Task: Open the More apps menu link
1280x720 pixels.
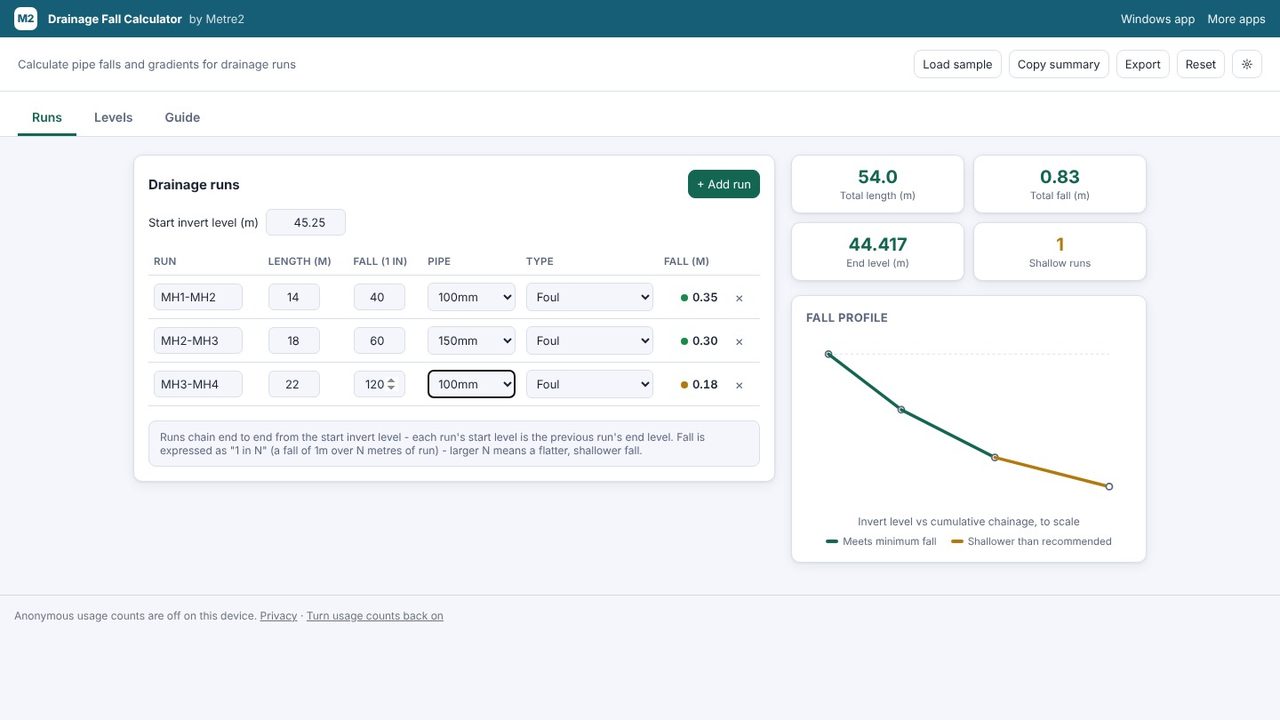Action: (1236, 19)
